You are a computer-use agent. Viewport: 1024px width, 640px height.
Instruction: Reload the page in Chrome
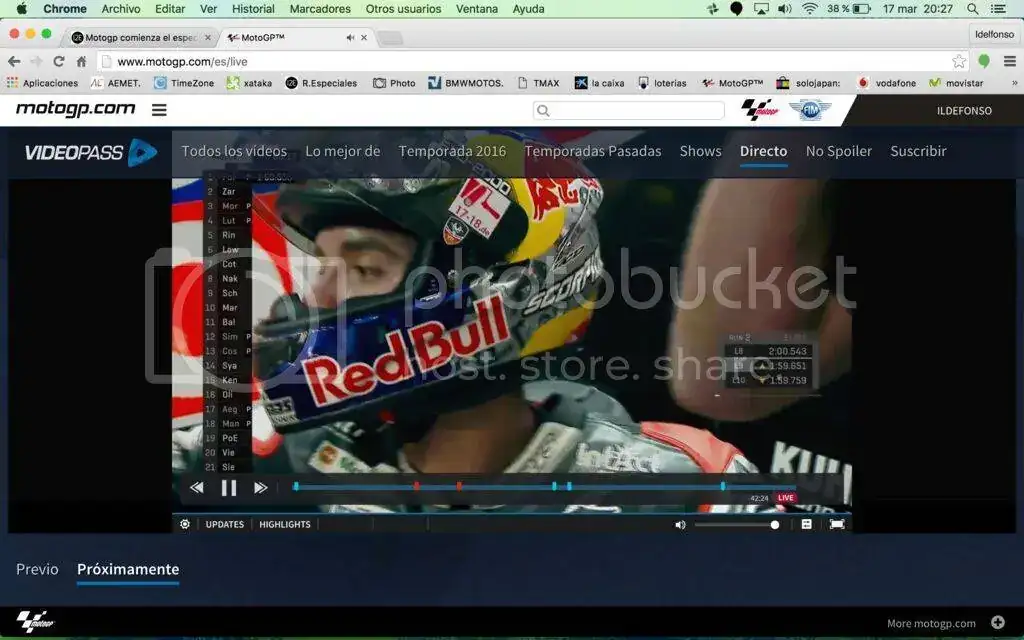[59, 61]
